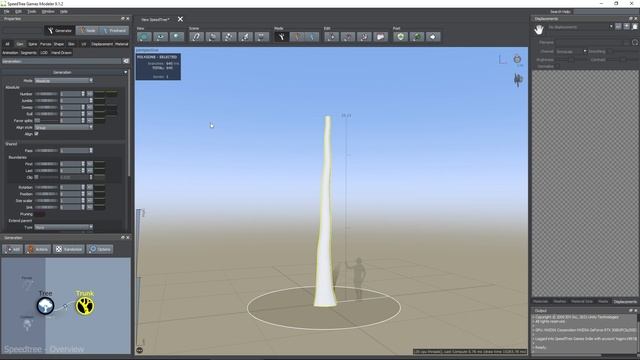Click the curved-line icon under Scene group
Screen dimensions: 640x360
pos(196,37)
